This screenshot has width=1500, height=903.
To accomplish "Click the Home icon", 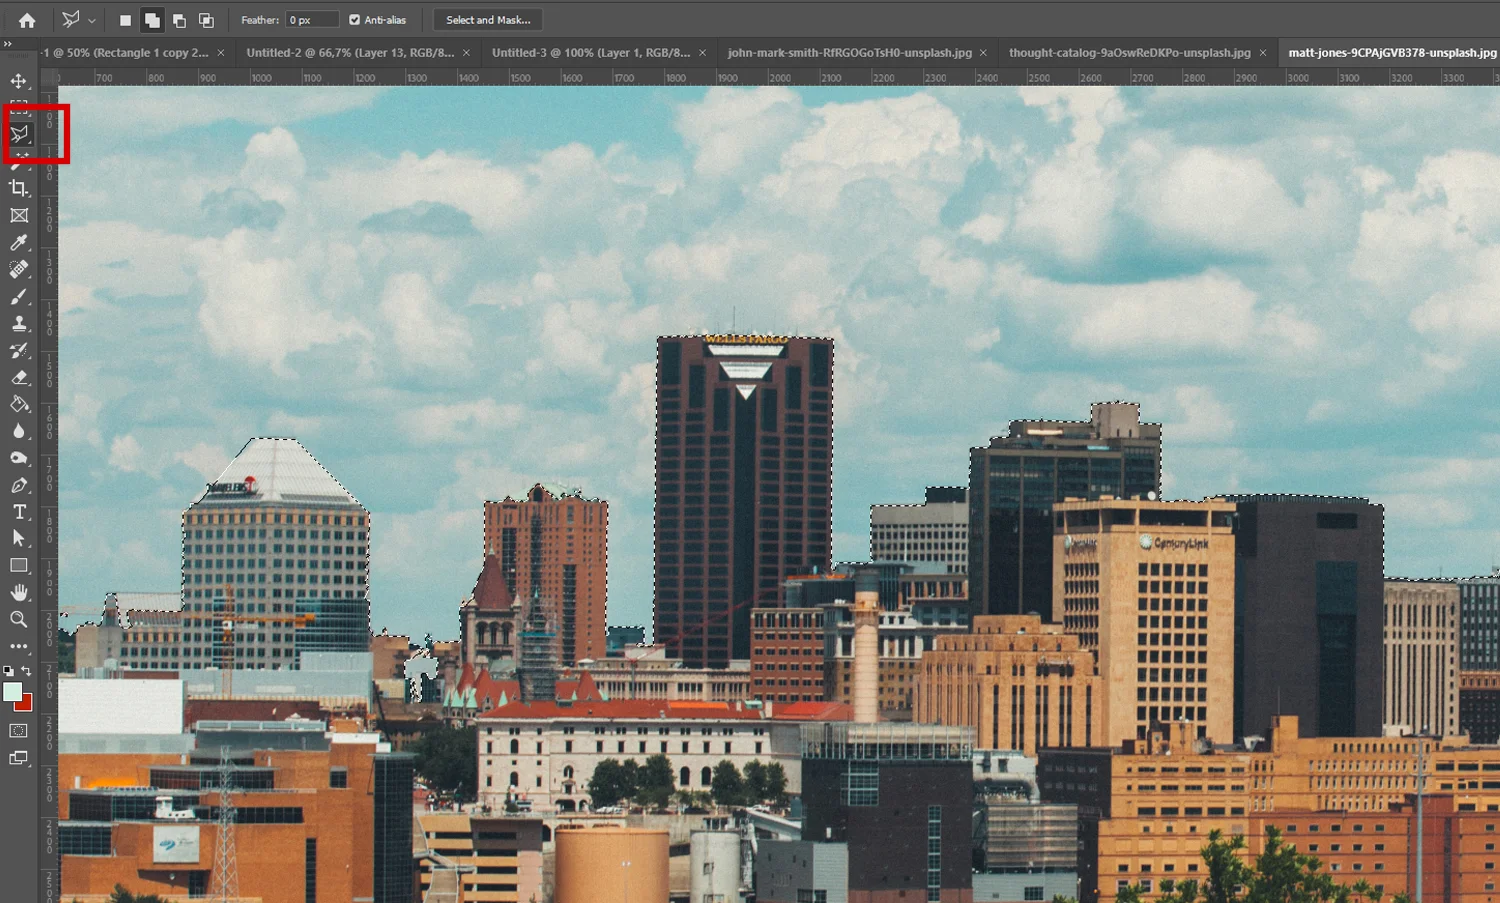I will [27, 20].
